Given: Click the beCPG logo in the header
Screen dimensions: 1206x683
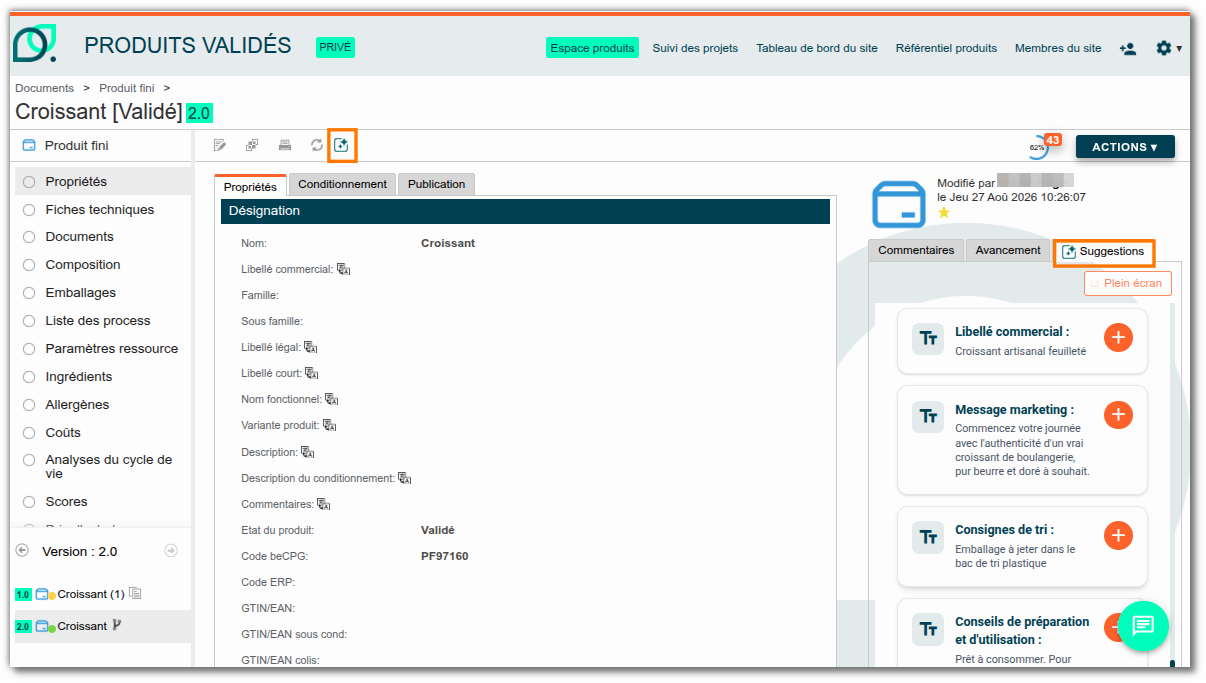Looking at the screenshot, I should [x=34, y=44].
